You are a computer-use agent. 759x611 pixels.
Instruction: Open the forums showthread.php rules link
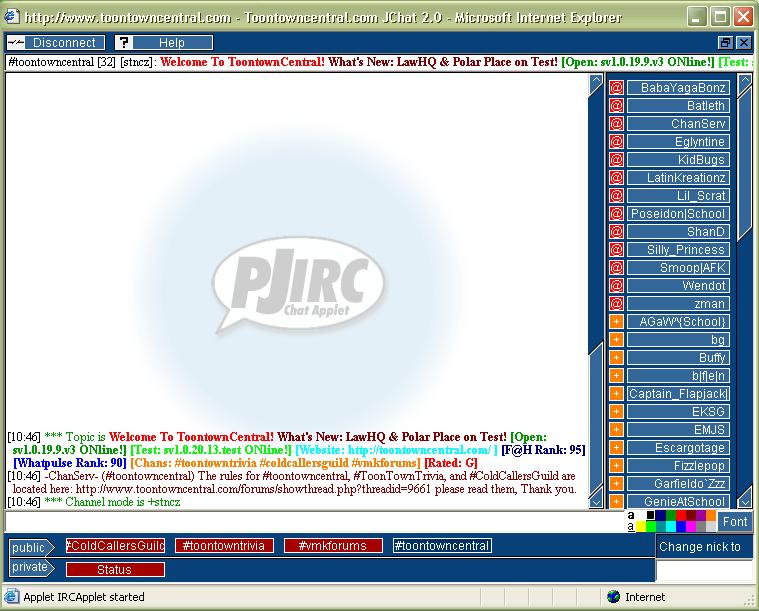253,489
